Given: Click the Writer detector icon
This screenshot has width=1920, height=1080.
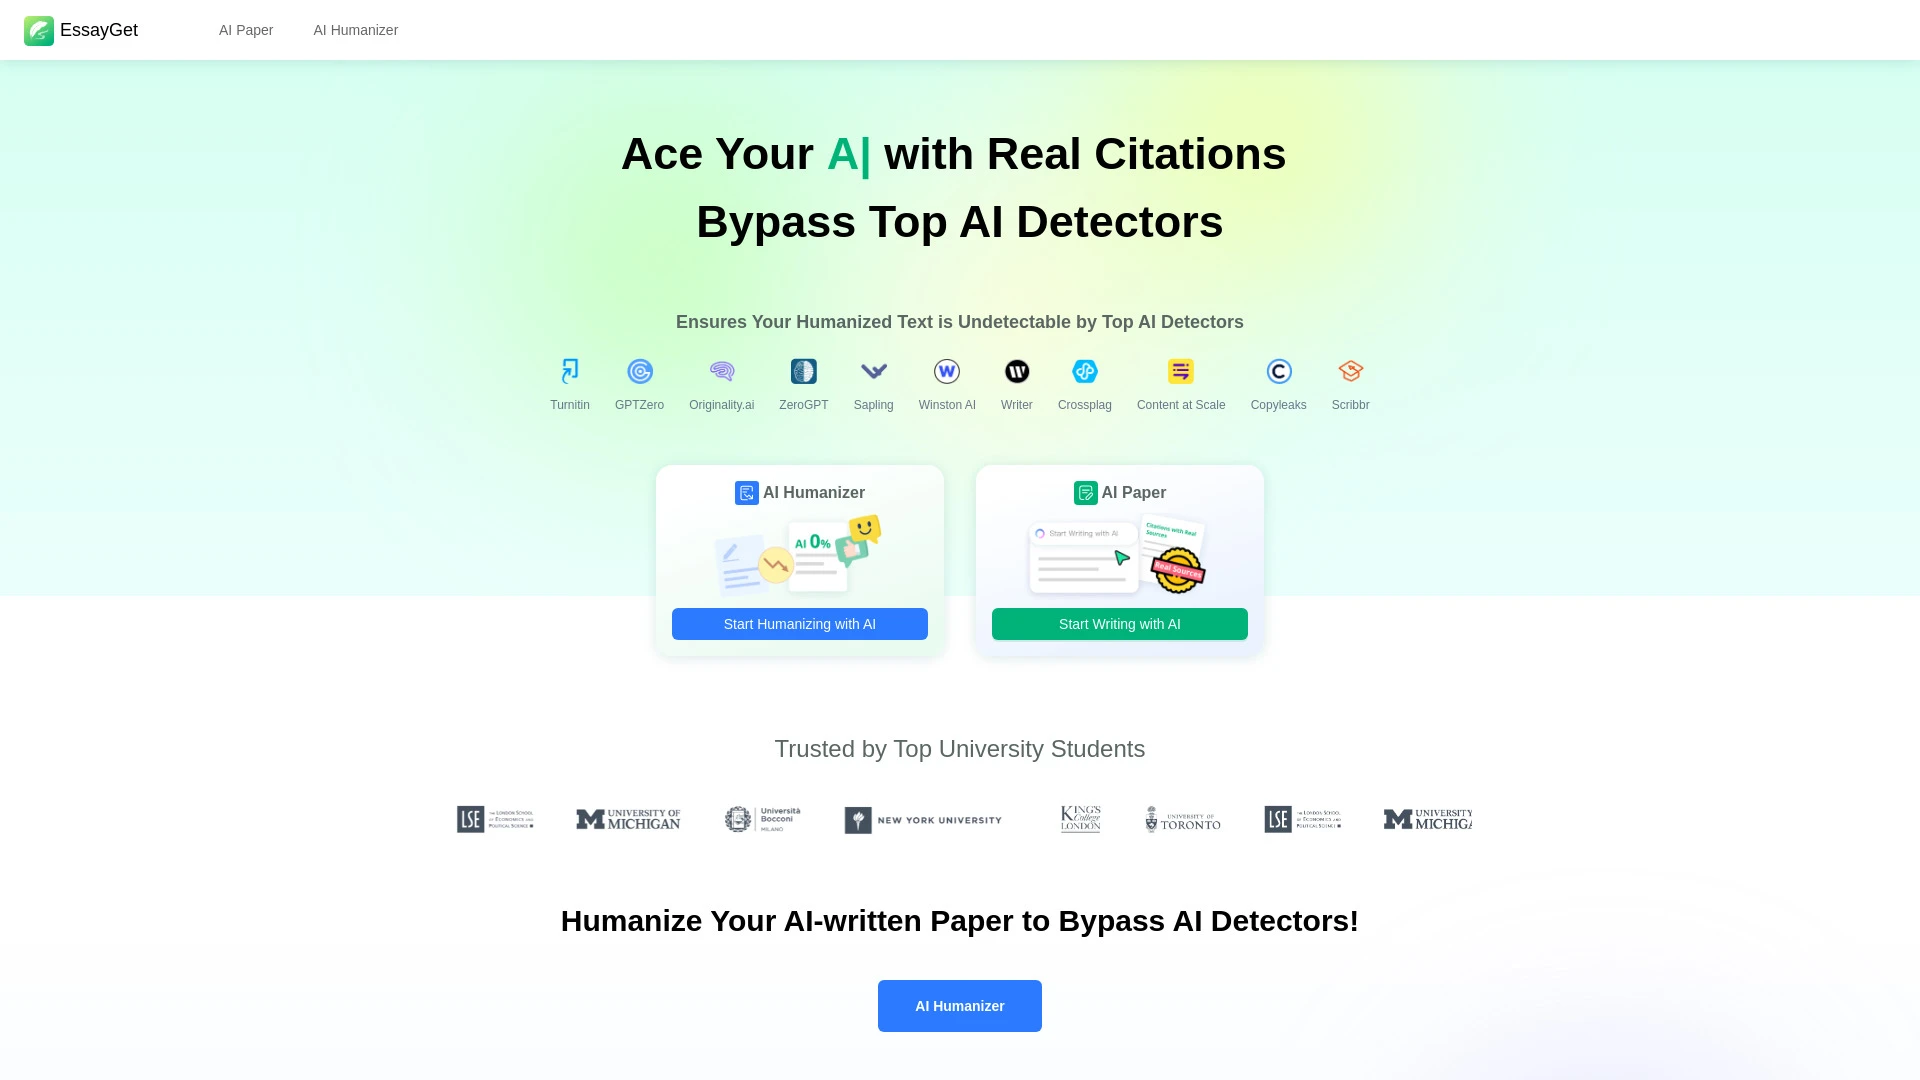Looking at the screenshot, I should pos(1017,371).
